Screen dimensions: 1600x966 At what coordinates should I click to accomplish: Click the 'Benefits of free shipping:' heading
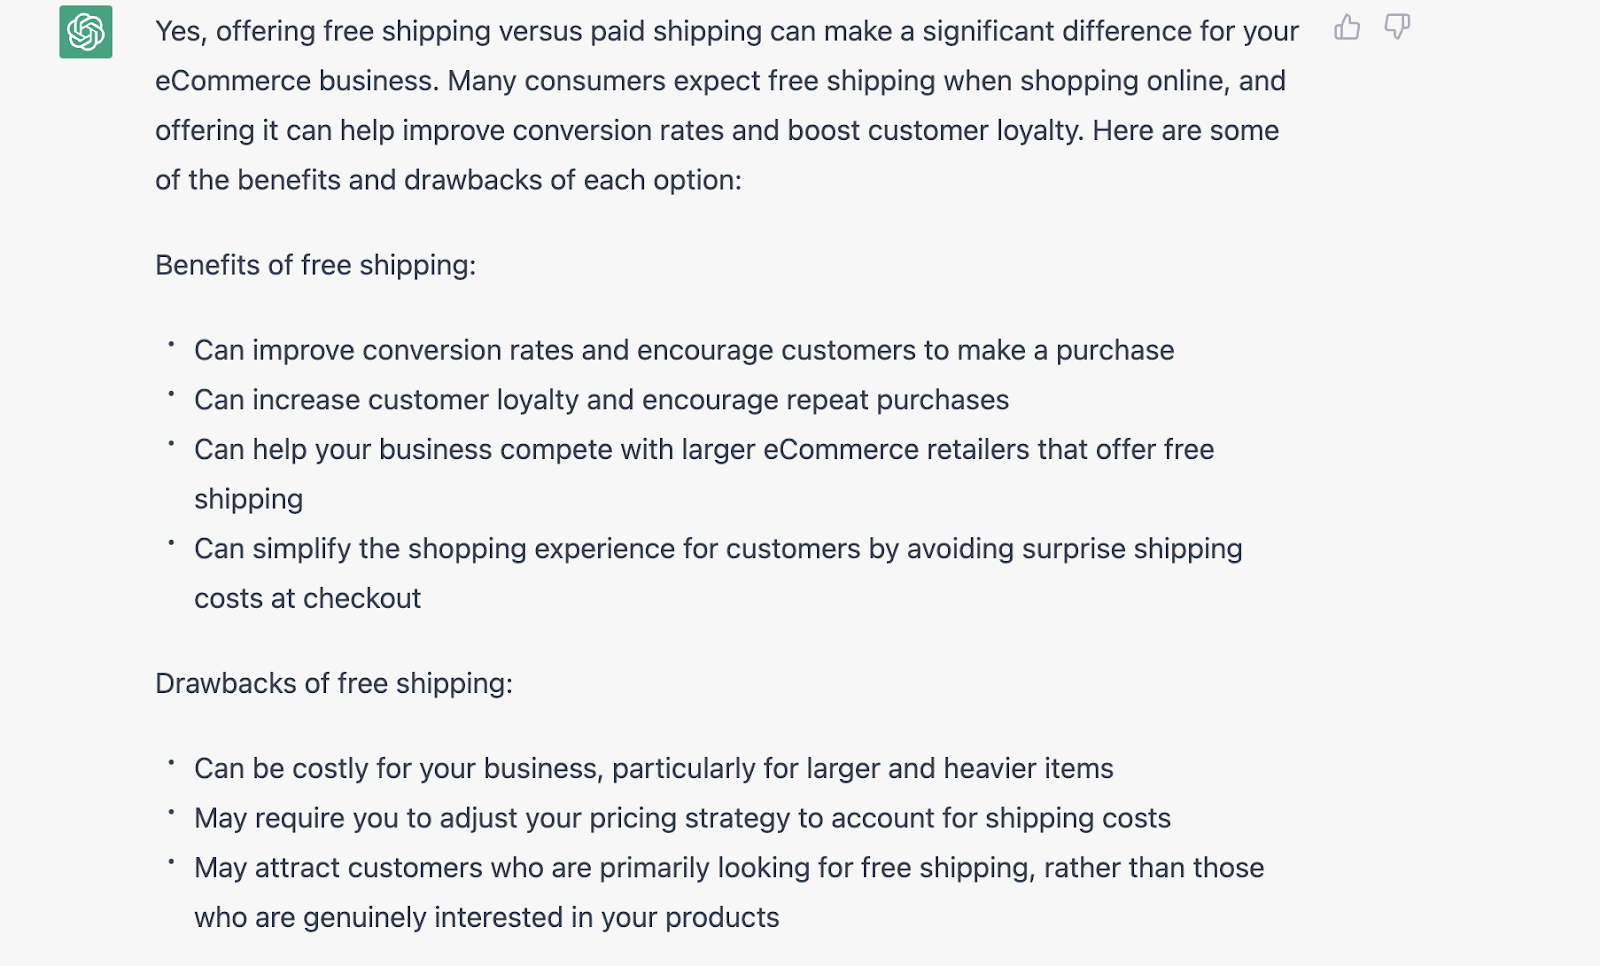[316, 265]
